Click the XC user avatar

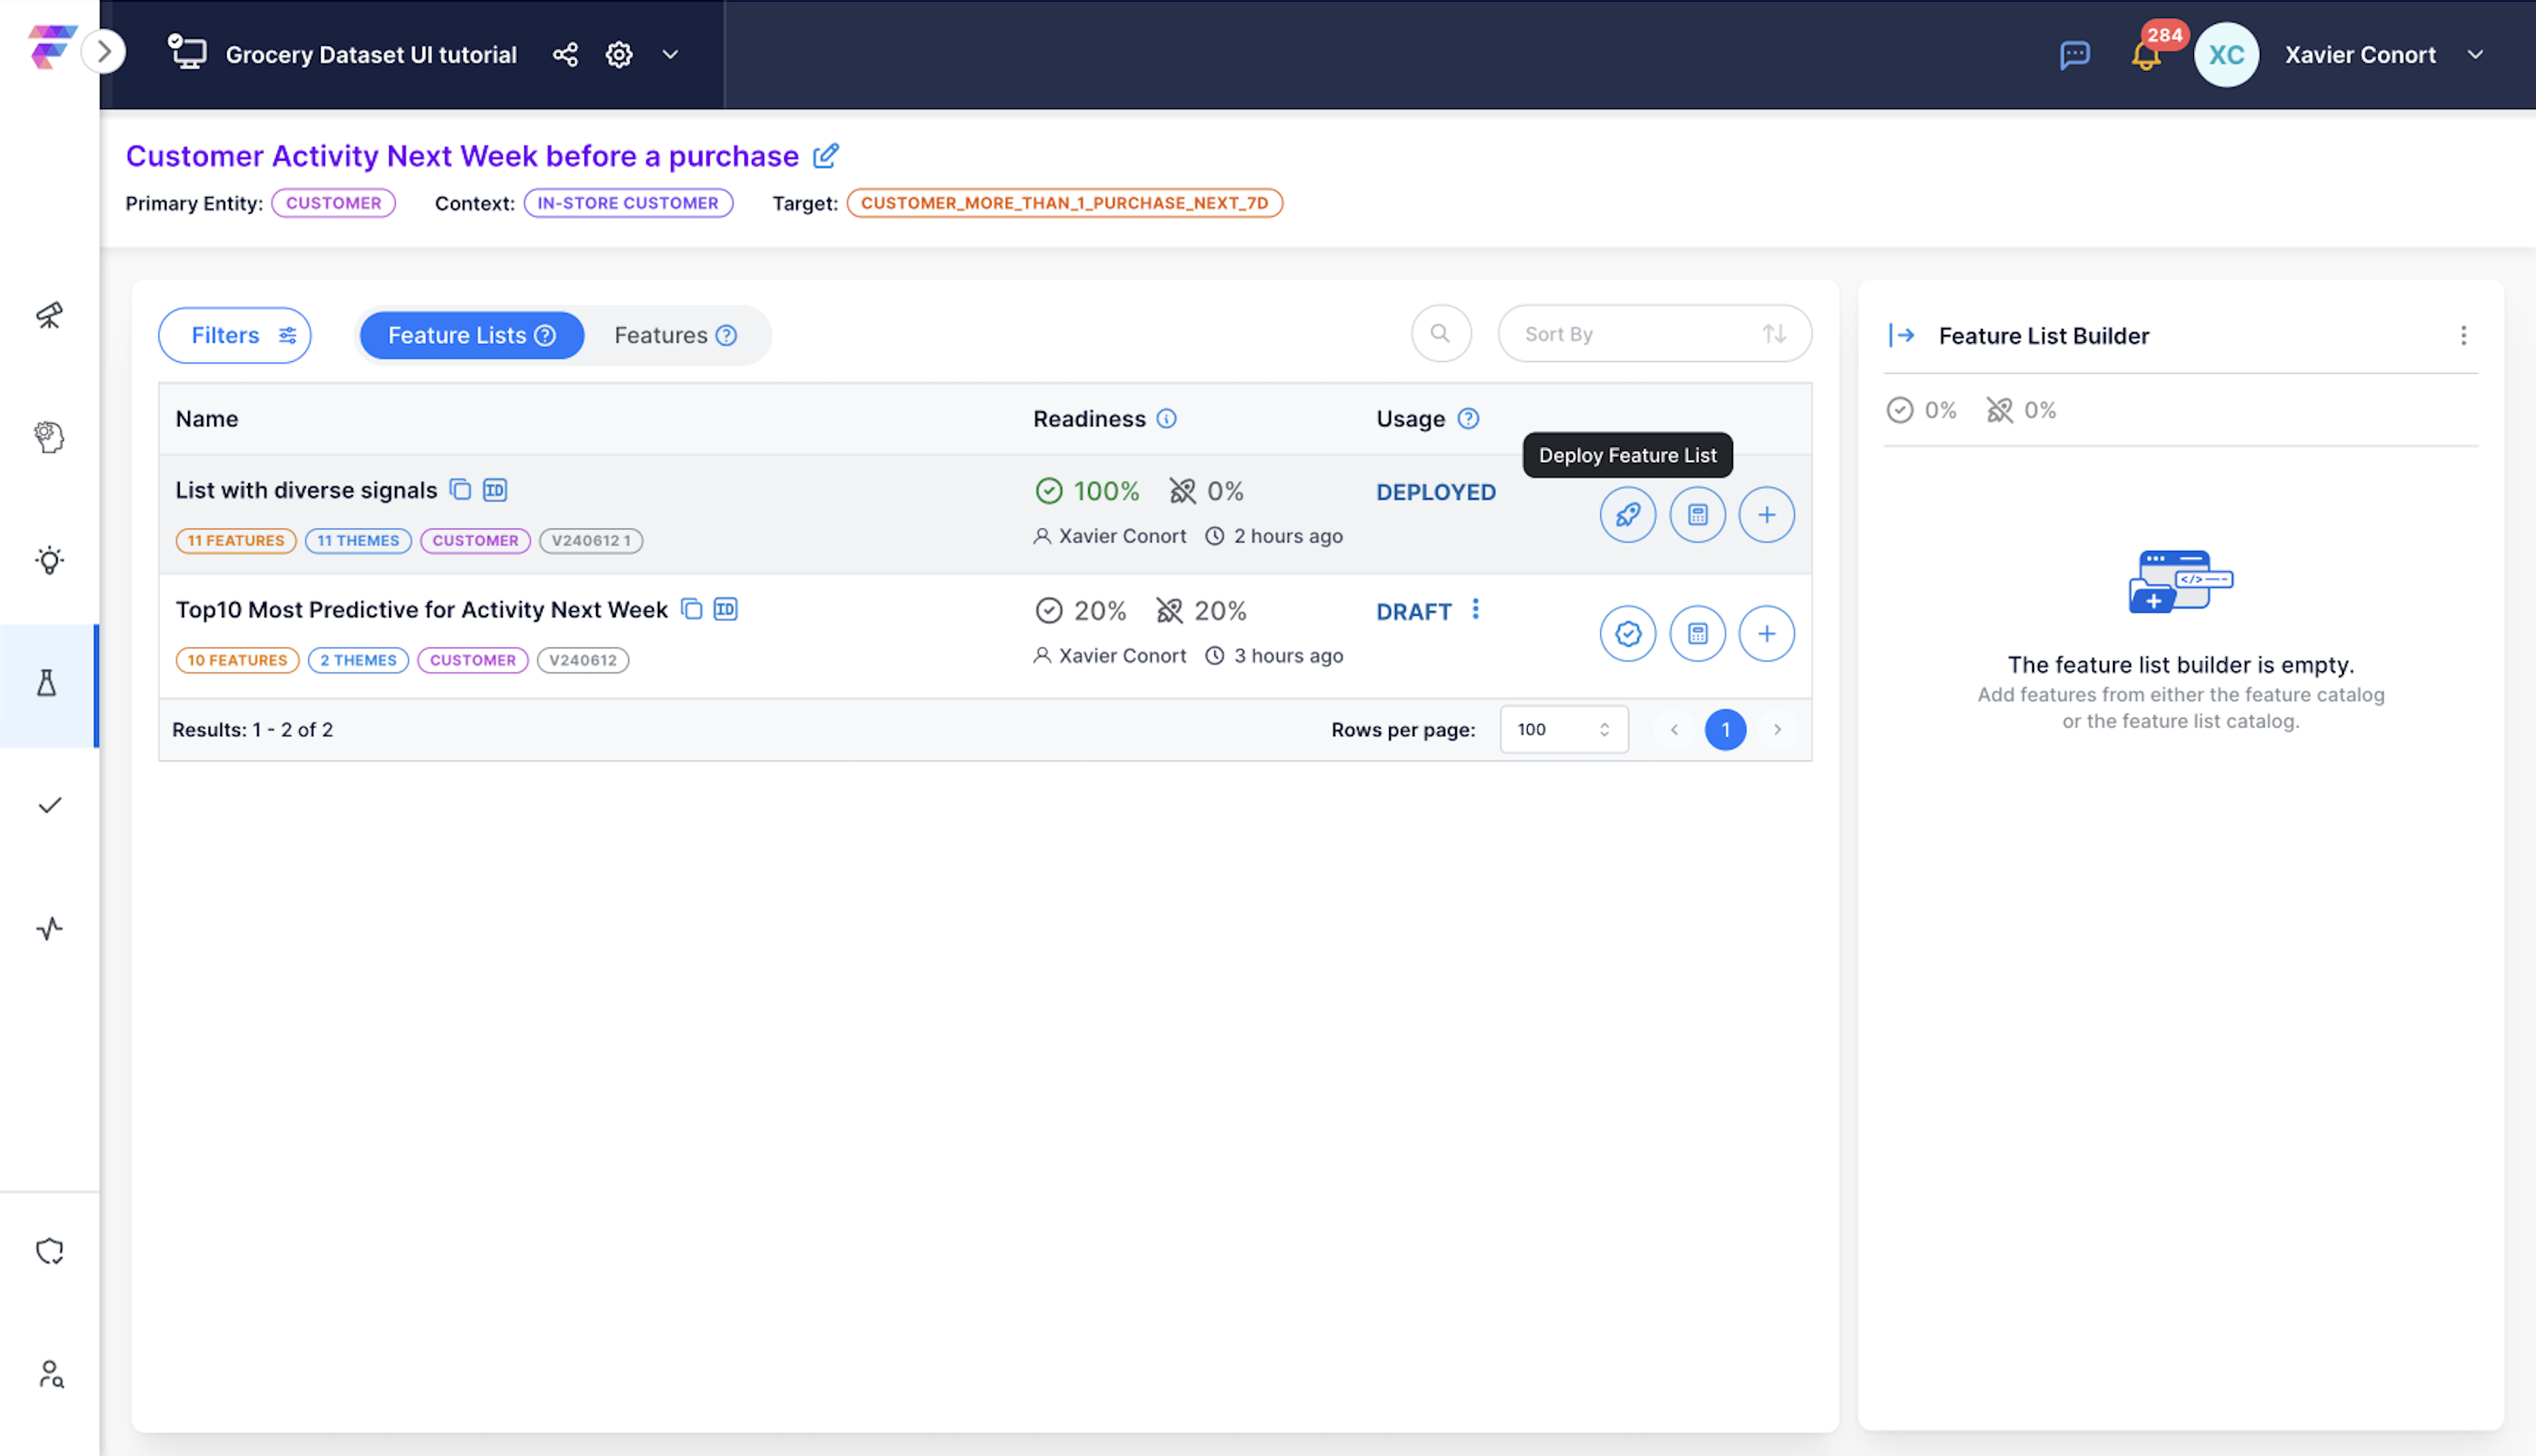pos(2226,55)
